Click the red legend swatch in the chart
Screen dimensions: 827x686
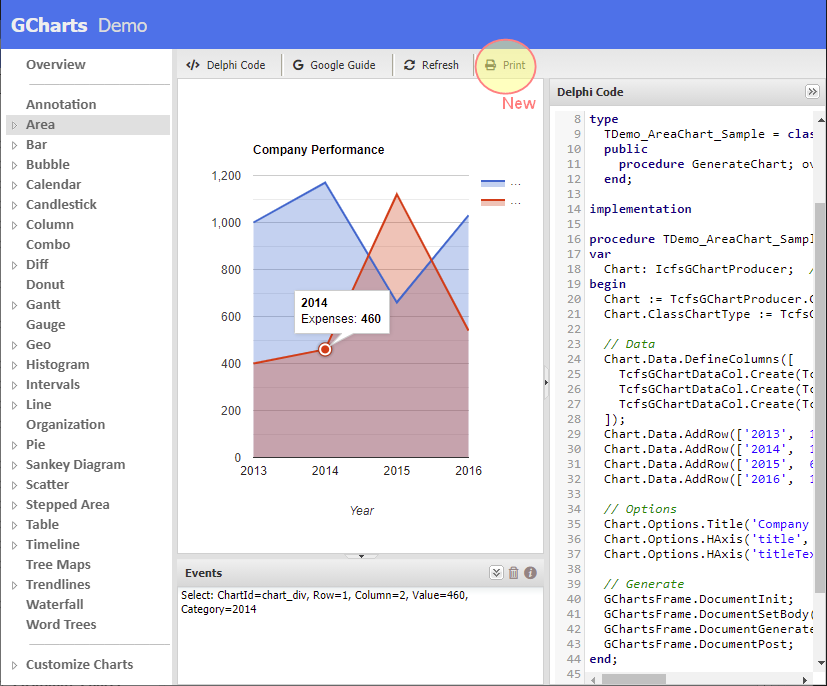[493, 202]
